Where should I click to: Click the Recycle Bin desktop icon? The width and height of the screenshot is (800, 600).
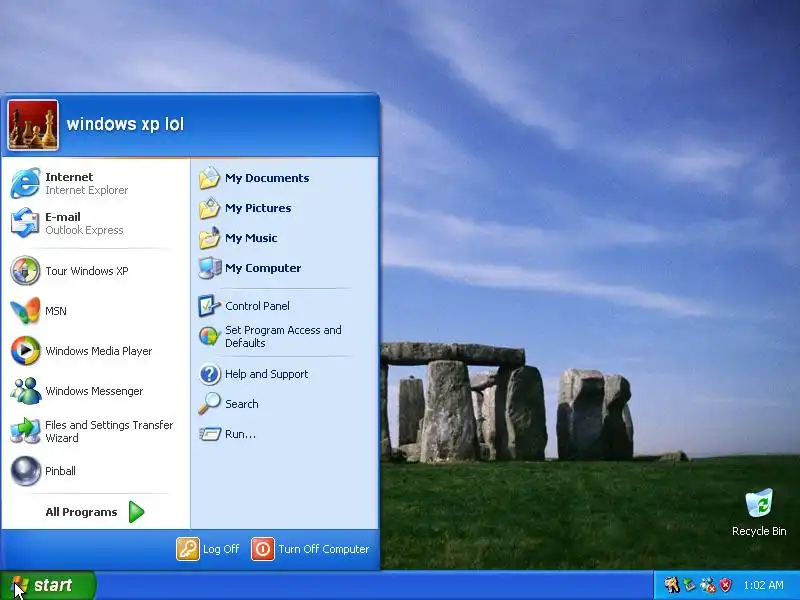click(x=759, y=503)
